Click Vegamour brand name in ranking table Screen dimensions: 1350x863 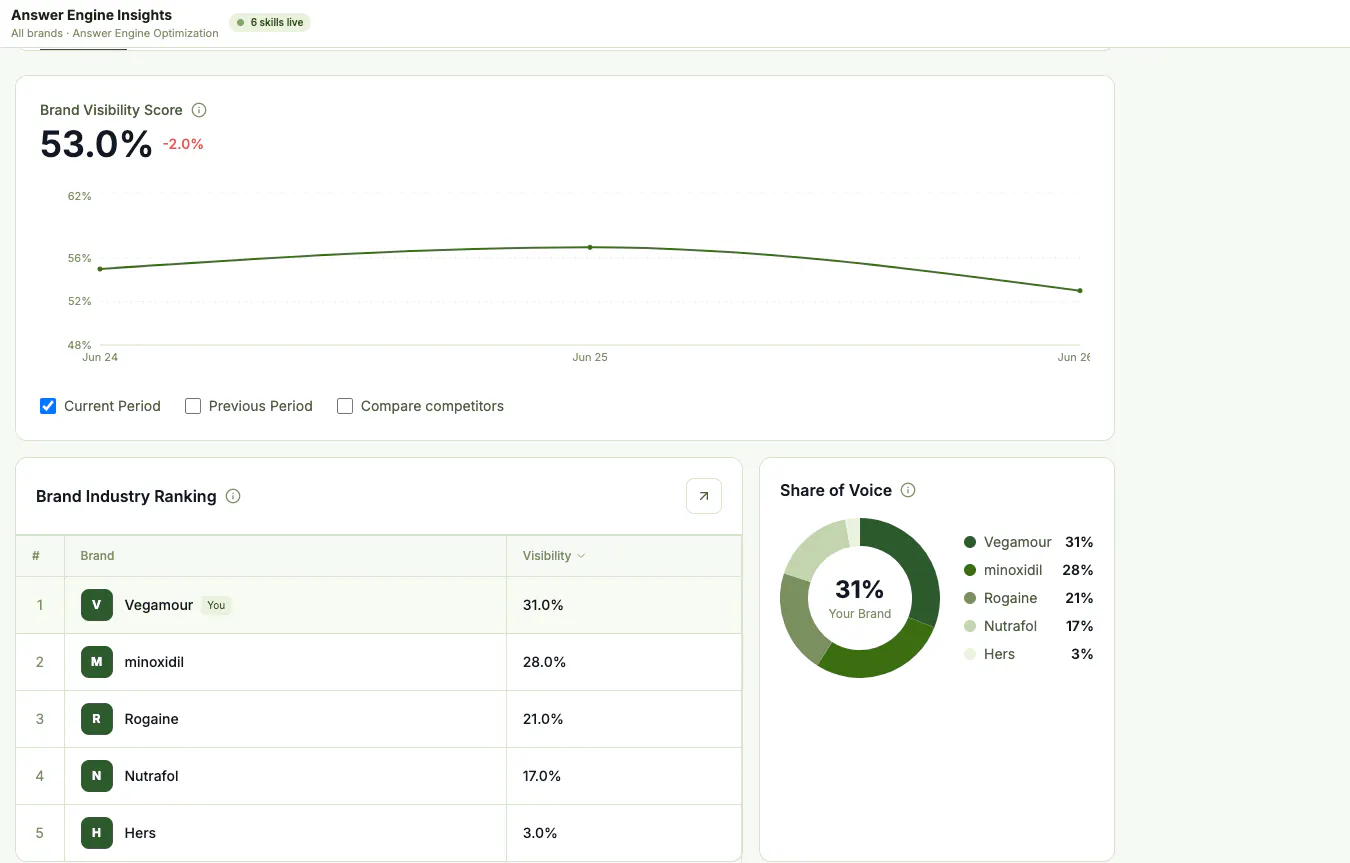point(159,605)
